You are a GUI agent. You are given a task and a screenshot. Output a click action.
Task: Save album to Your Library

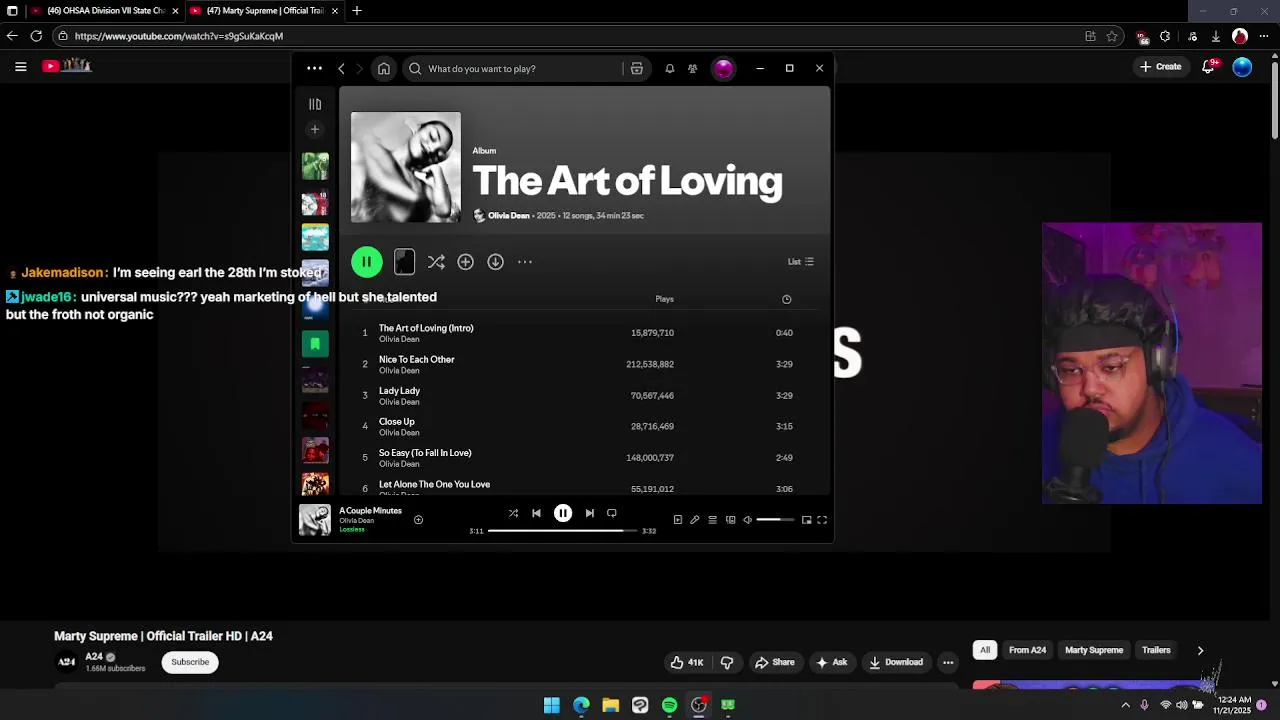(x=465, y=262)
